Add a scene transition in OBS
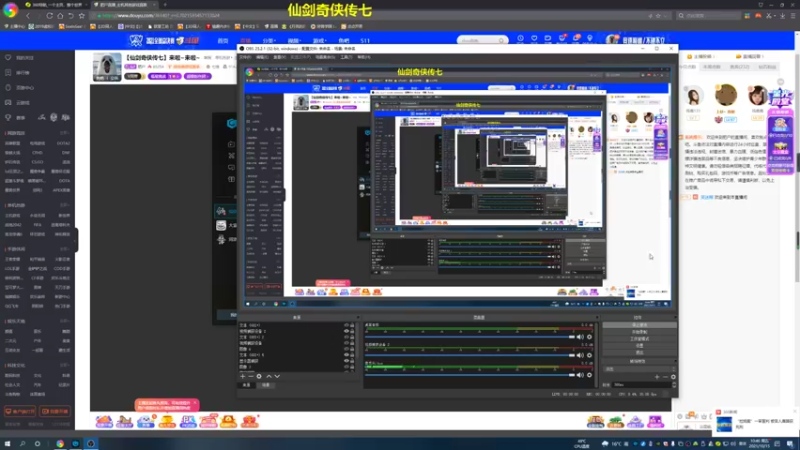The image size is (800, 450). point(657,377)
